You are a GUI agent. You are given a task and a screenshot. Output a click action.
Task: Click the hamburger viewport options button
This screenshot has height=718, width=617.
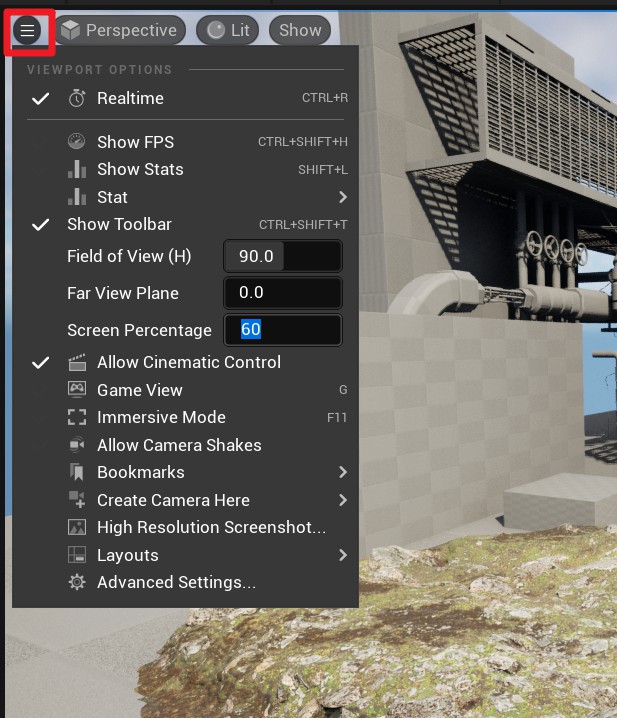(27, 30)
